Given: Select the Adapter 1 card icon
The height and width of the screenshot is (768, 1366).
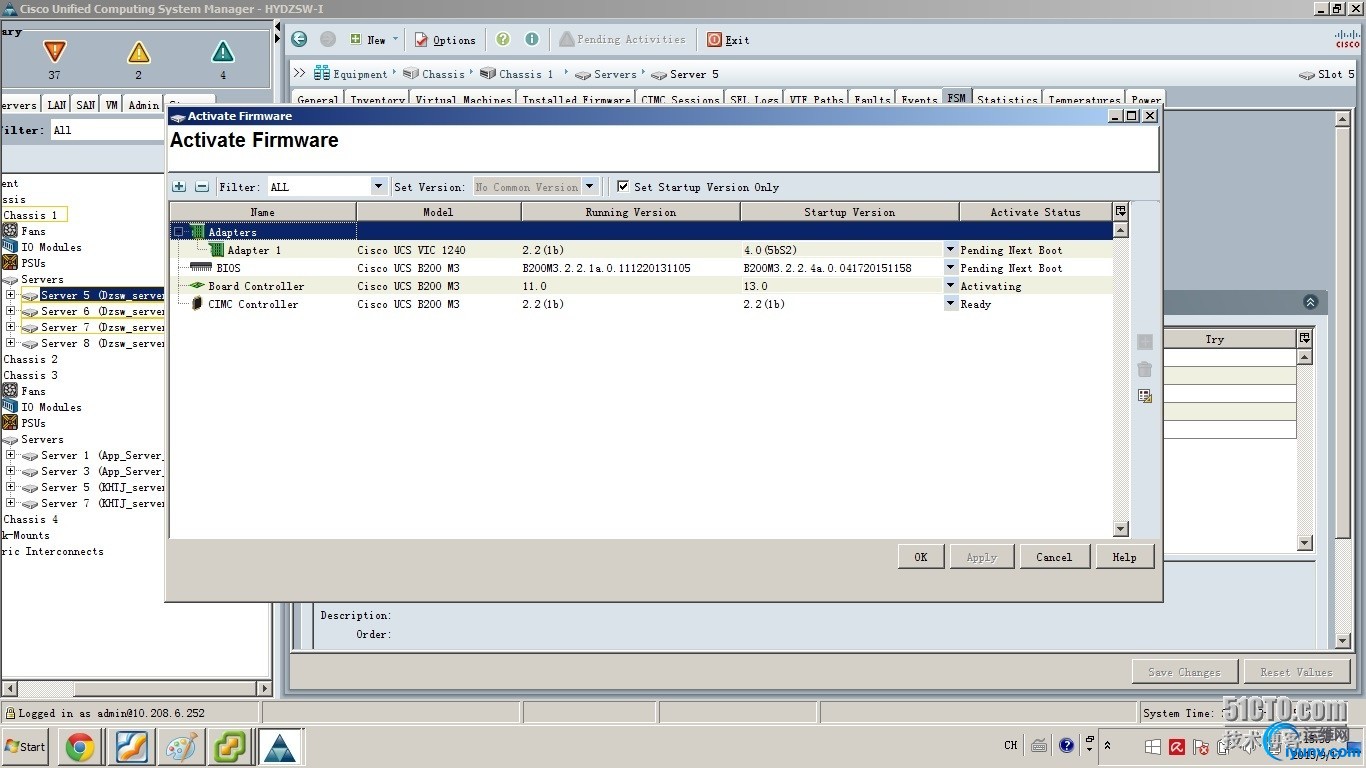Looking at the screenshot, I should click(x=217, y=250).
